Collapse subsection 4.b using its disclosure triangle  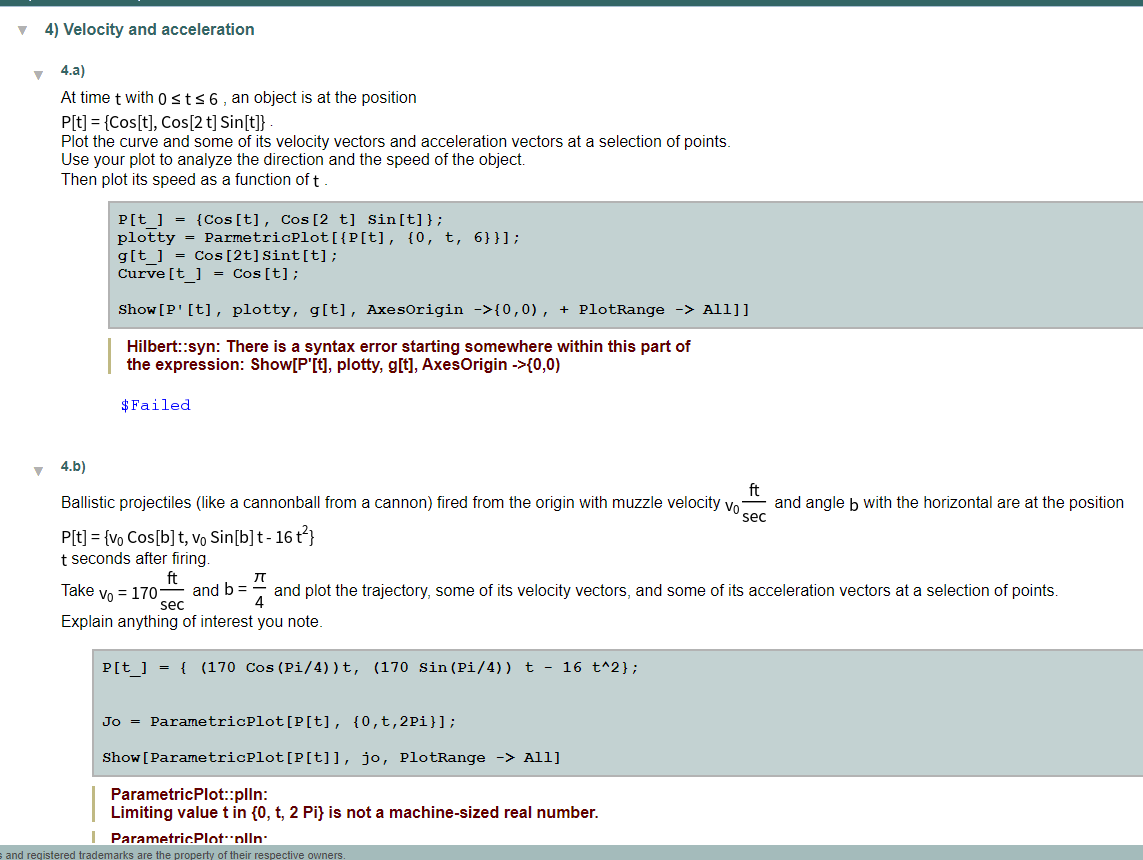(x=37, y=470)
